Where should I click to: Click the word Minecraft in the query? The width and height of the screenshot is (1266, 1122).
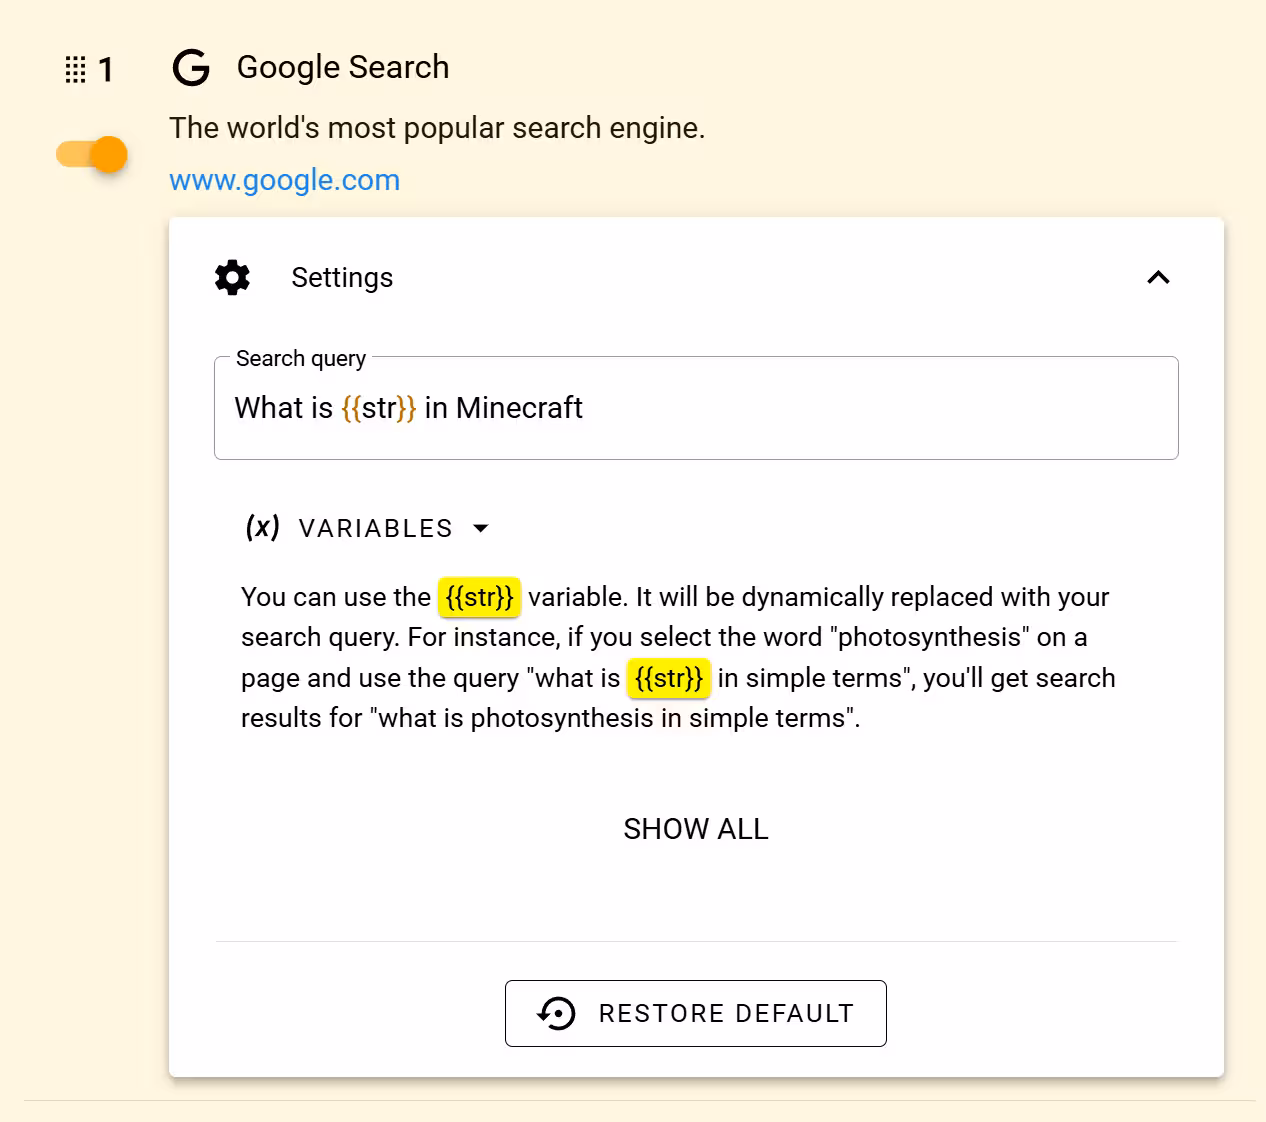coord(519,408)
